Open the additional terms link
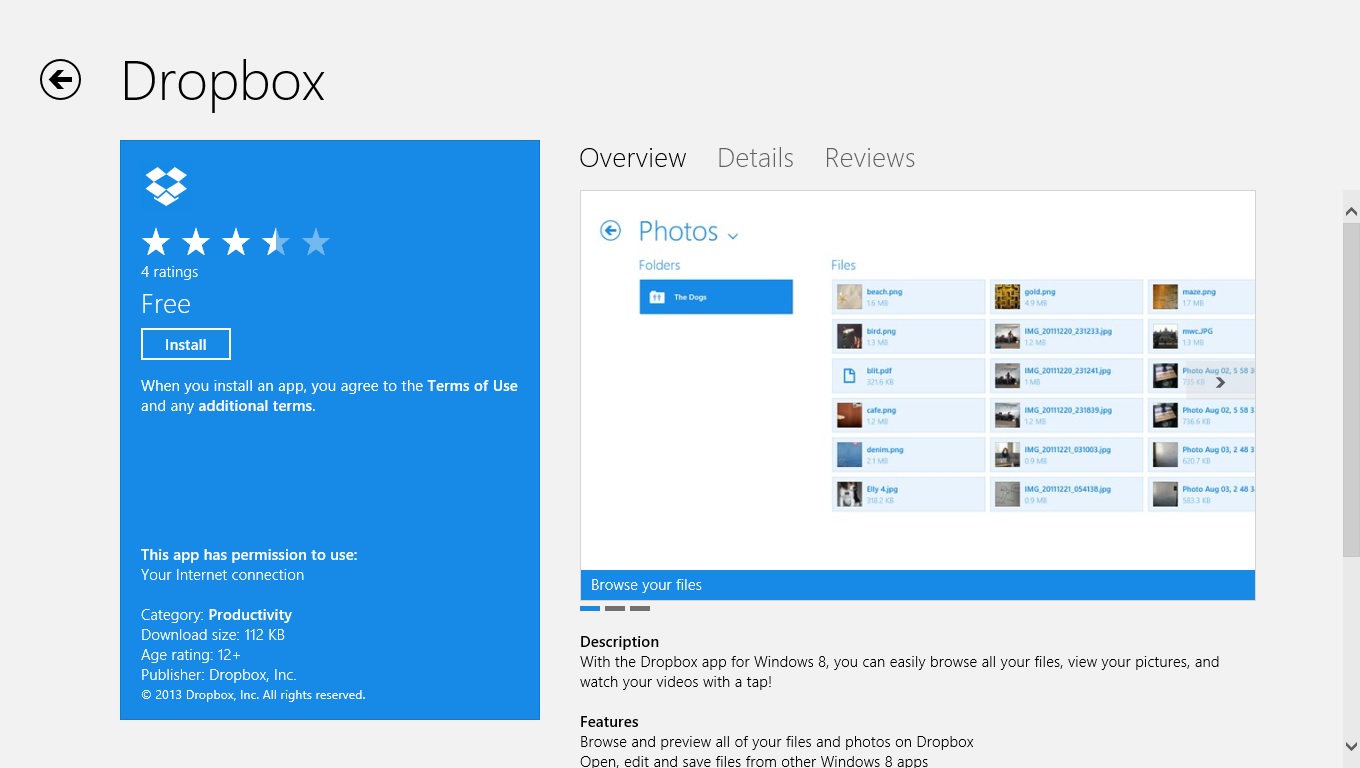This screenshot has width=1360, height=768. coord(256,406)
